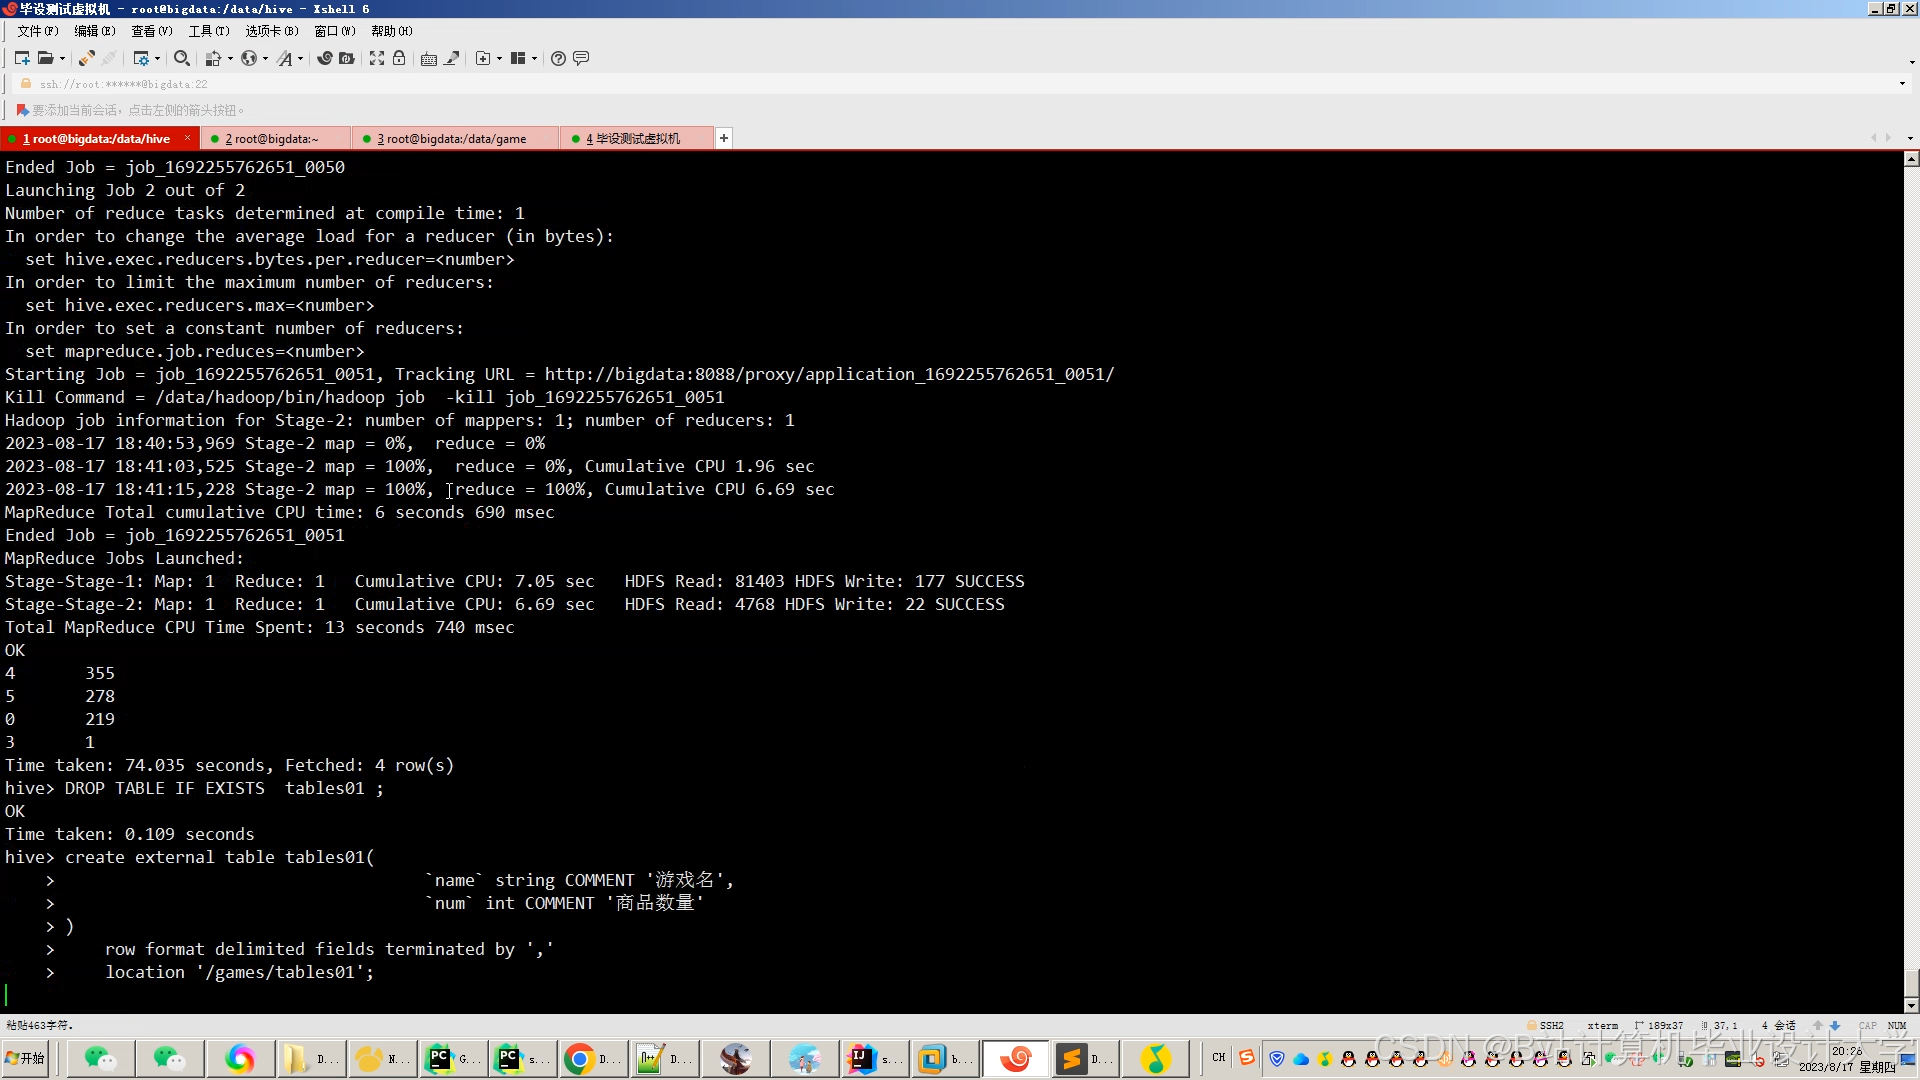Expand the layout panes dropdown arrow
The image size is (1920, 1080).
point(534,59)
